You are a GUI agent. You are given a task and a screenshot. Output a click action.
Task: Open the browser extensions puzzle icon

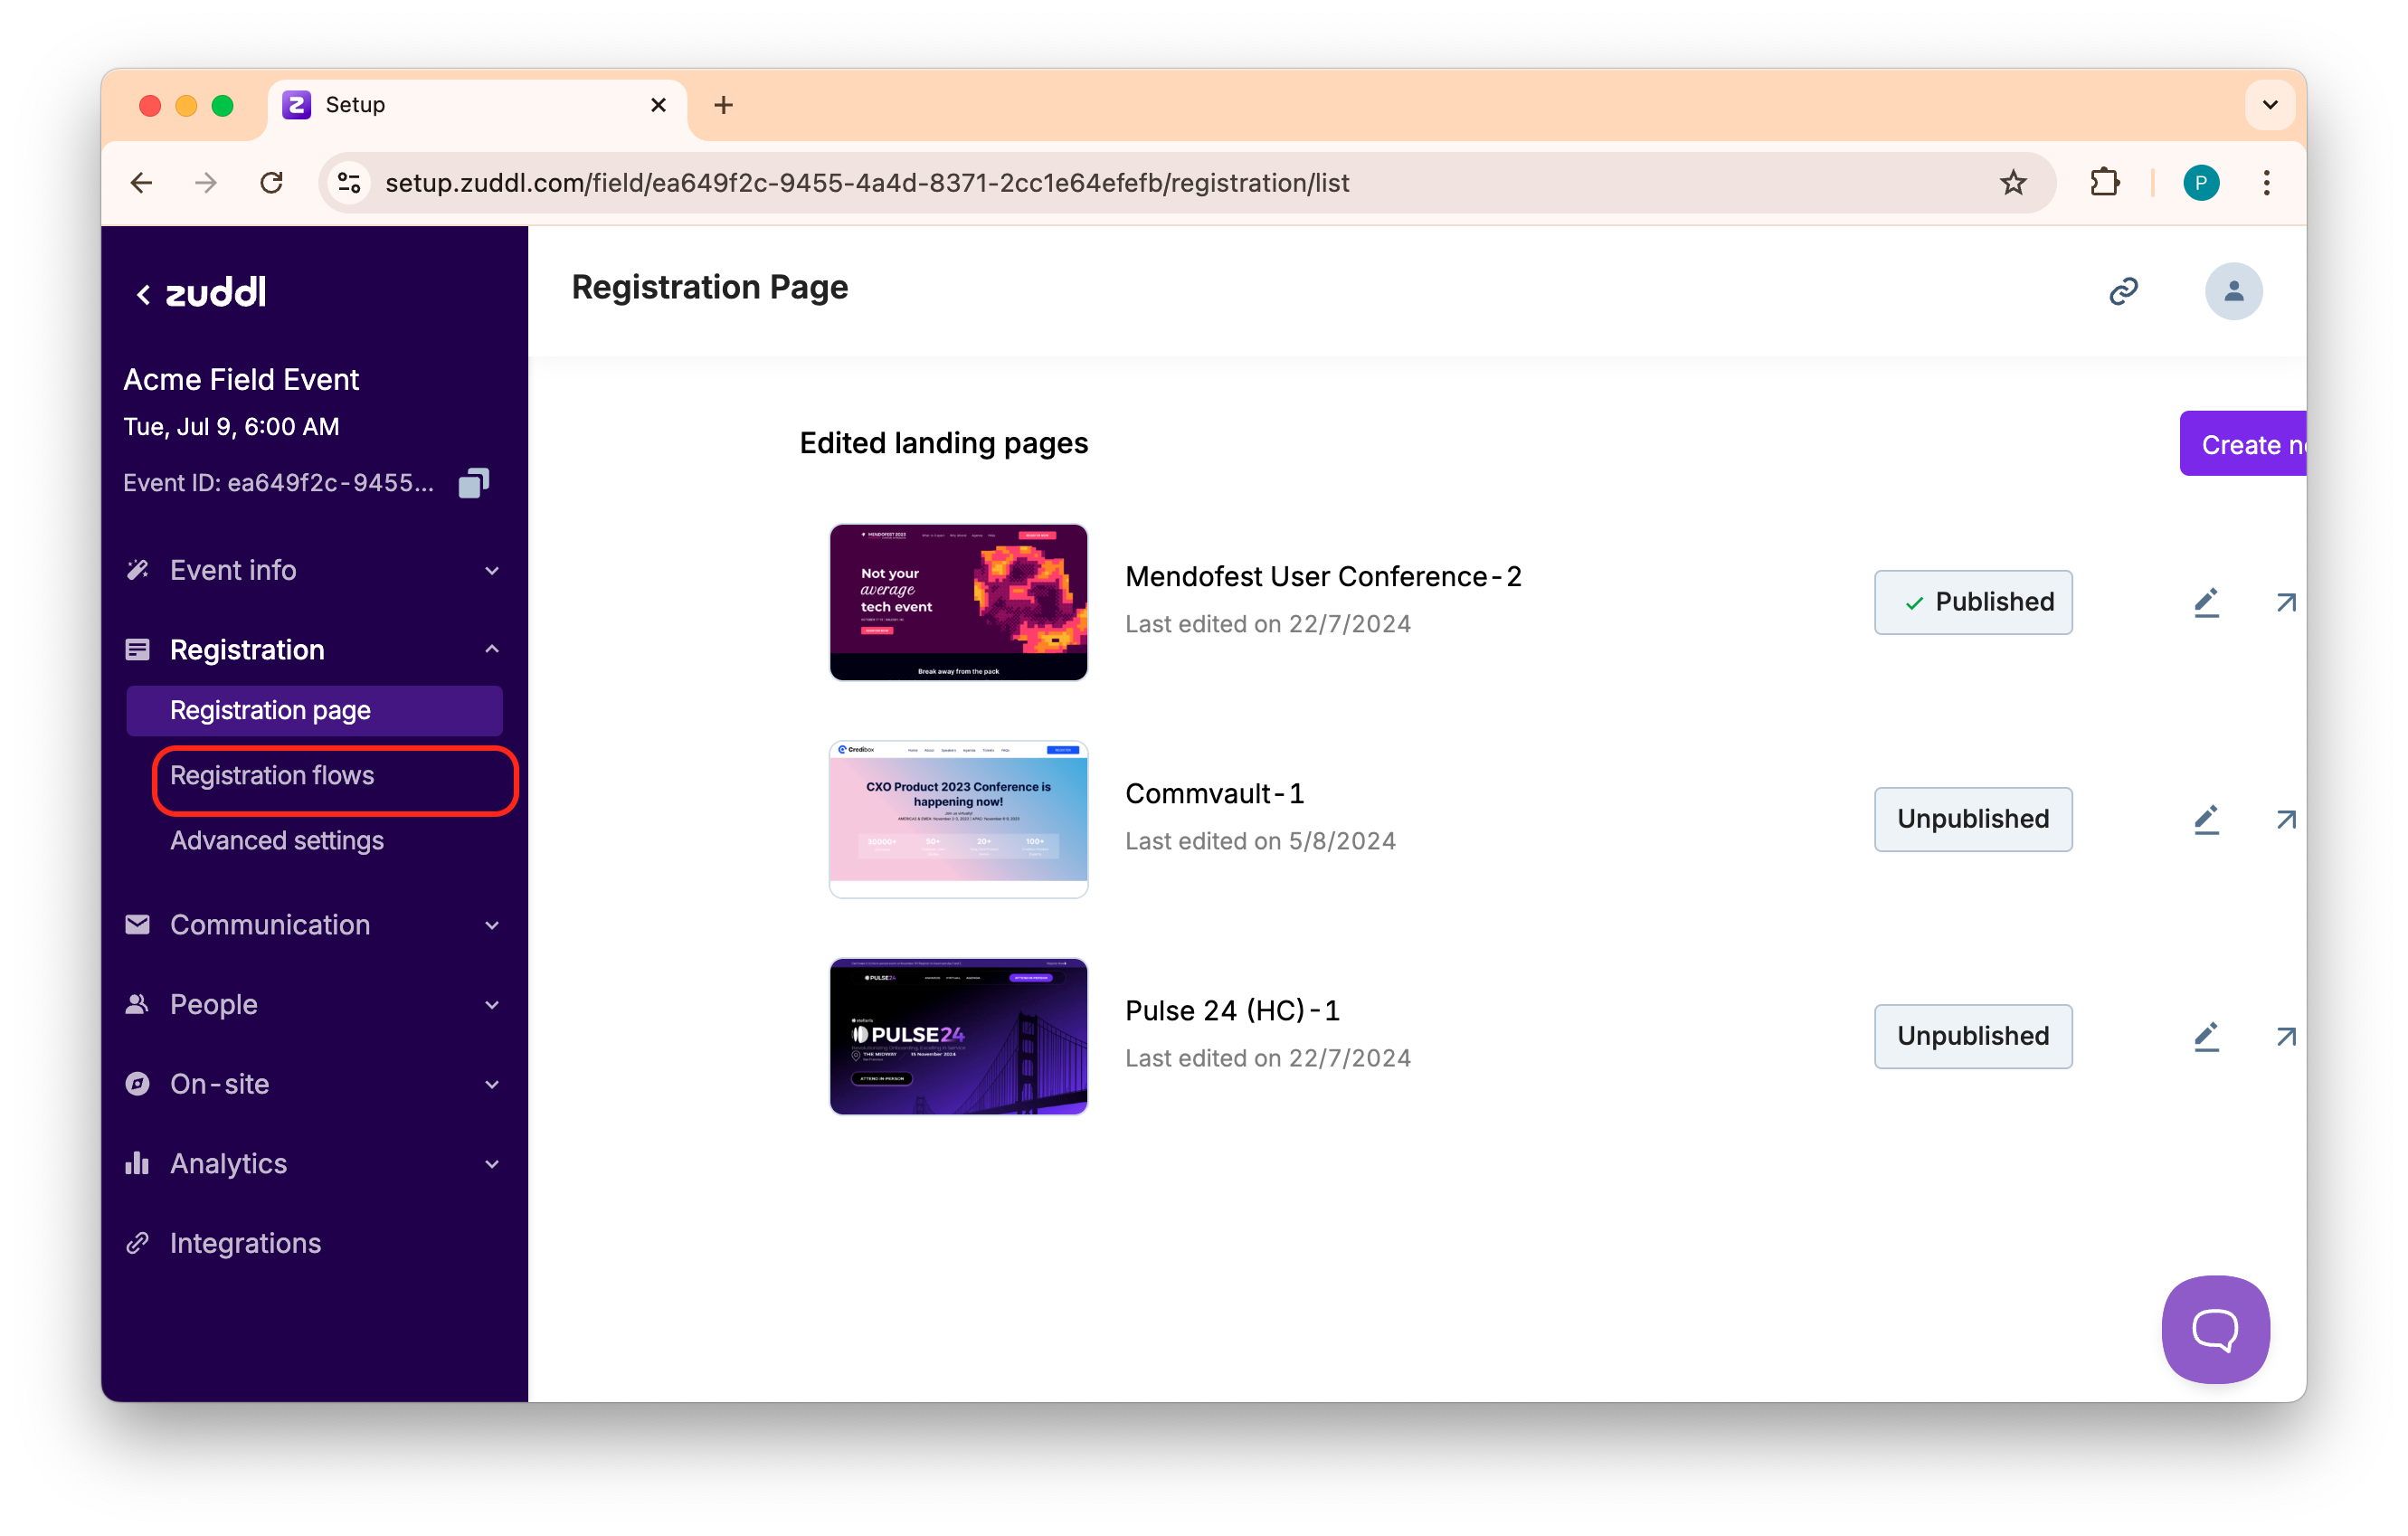(x=2104, y=182)
